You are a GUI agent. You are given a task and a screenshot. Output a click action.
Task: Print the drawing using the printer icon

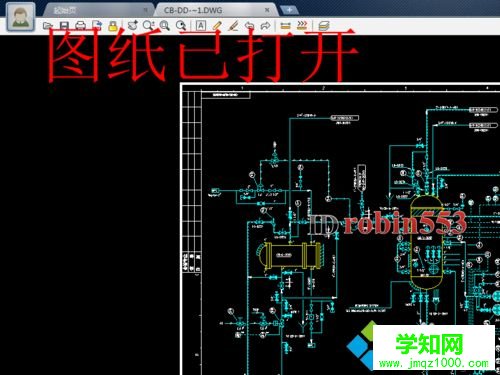81,25
